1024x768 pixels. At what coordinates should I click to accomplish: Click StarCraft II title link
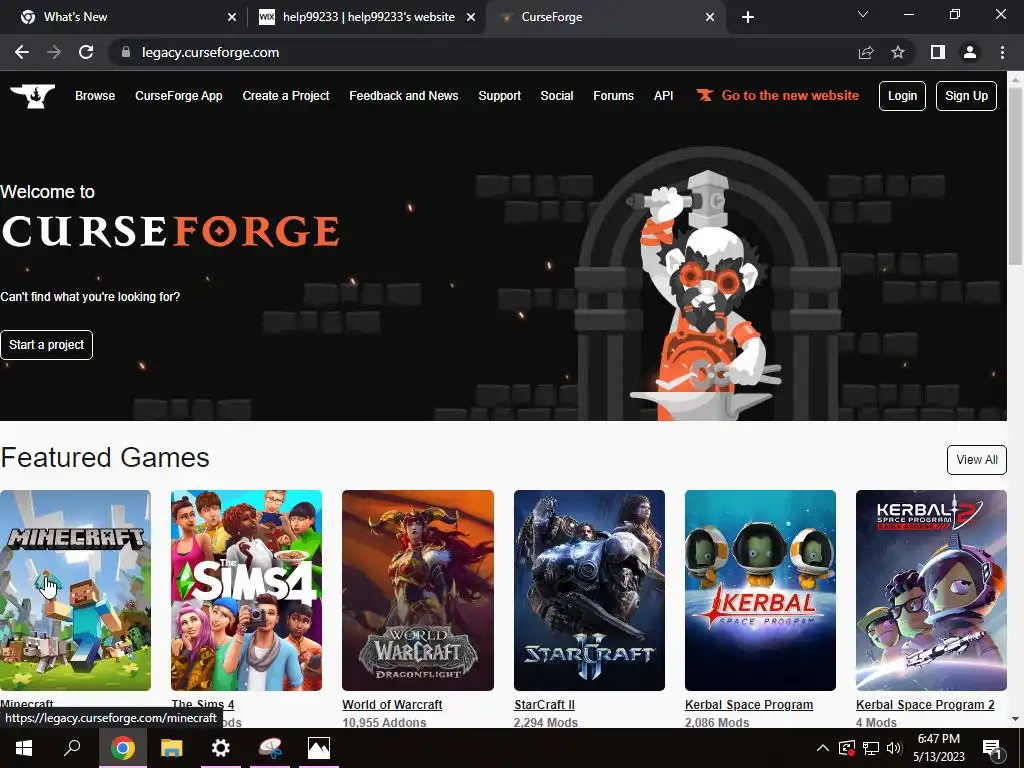click(x=544, y=705)
